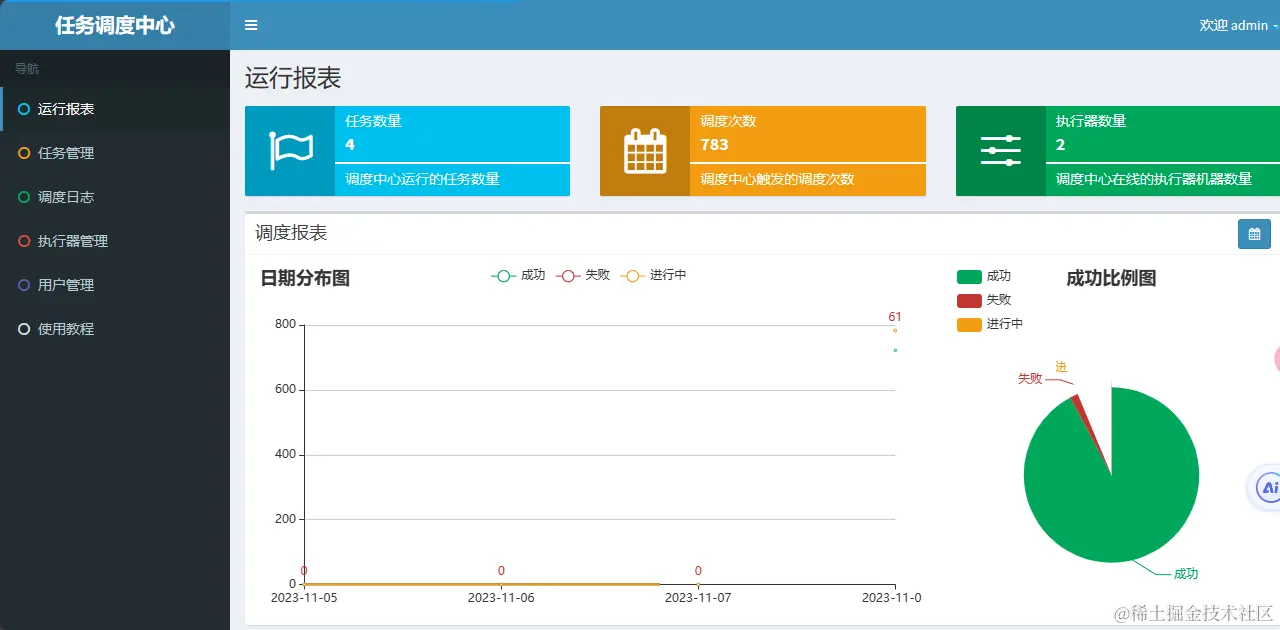Viewport: 1280px width, 630px height.
Task: Click the 2023-11-07 axis label
Action: [698, 598]
